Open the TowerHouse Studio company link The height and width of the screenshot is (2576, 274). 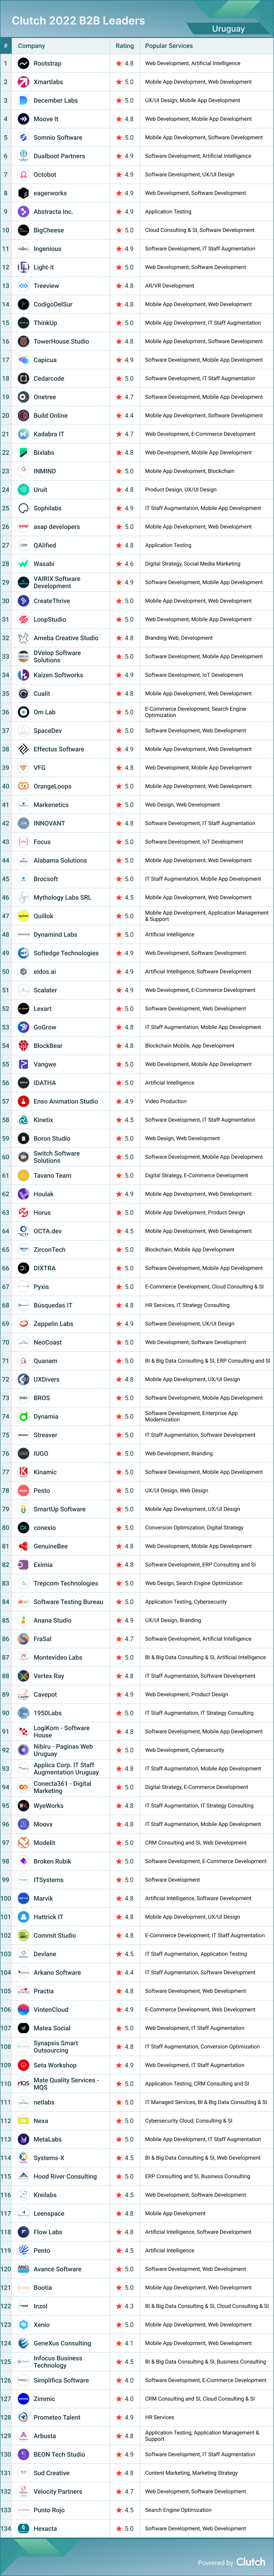(x=61, y=341)
